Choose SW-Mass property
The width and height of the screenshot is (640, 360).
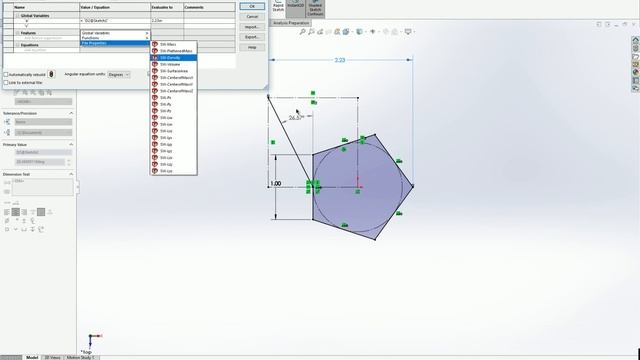pos(174,44)
